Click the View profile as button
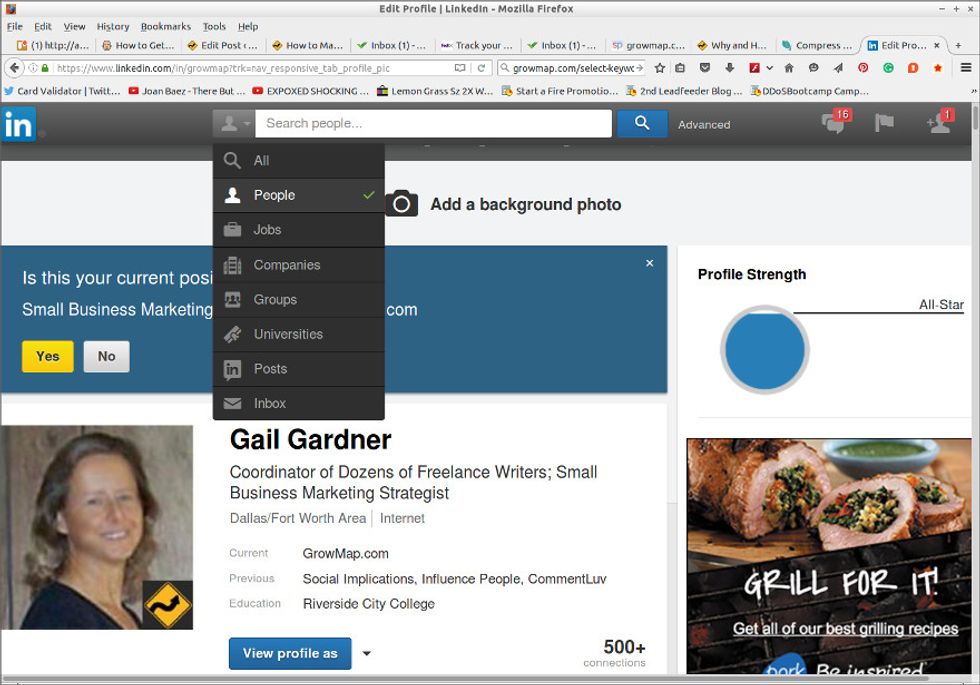The height and width of the screenshot is (685, 980). (x=290, y=653)
